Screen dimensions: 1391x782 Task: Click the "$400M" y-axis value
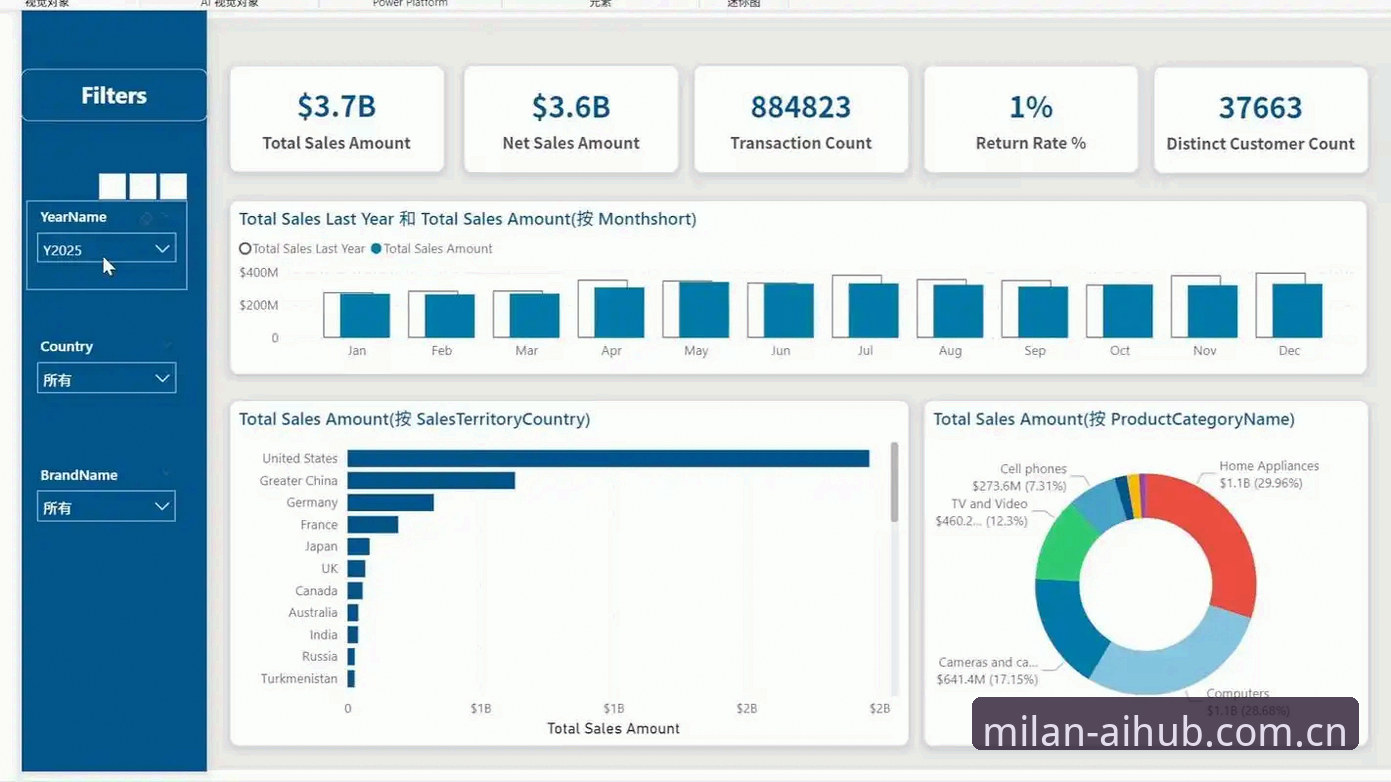[x=259, y=272]
